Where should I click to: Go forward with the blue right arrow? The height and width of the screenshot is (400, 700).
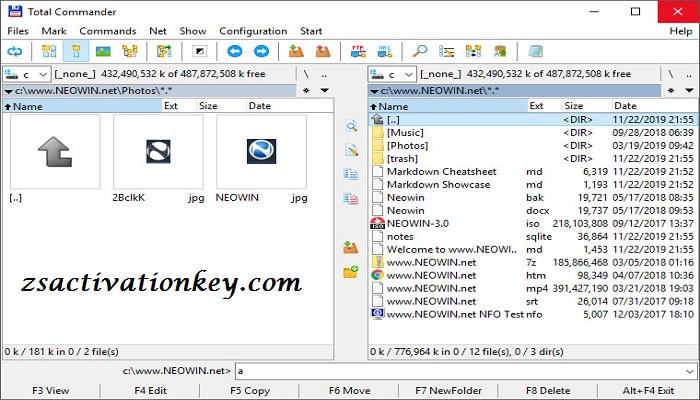[262, 51]
